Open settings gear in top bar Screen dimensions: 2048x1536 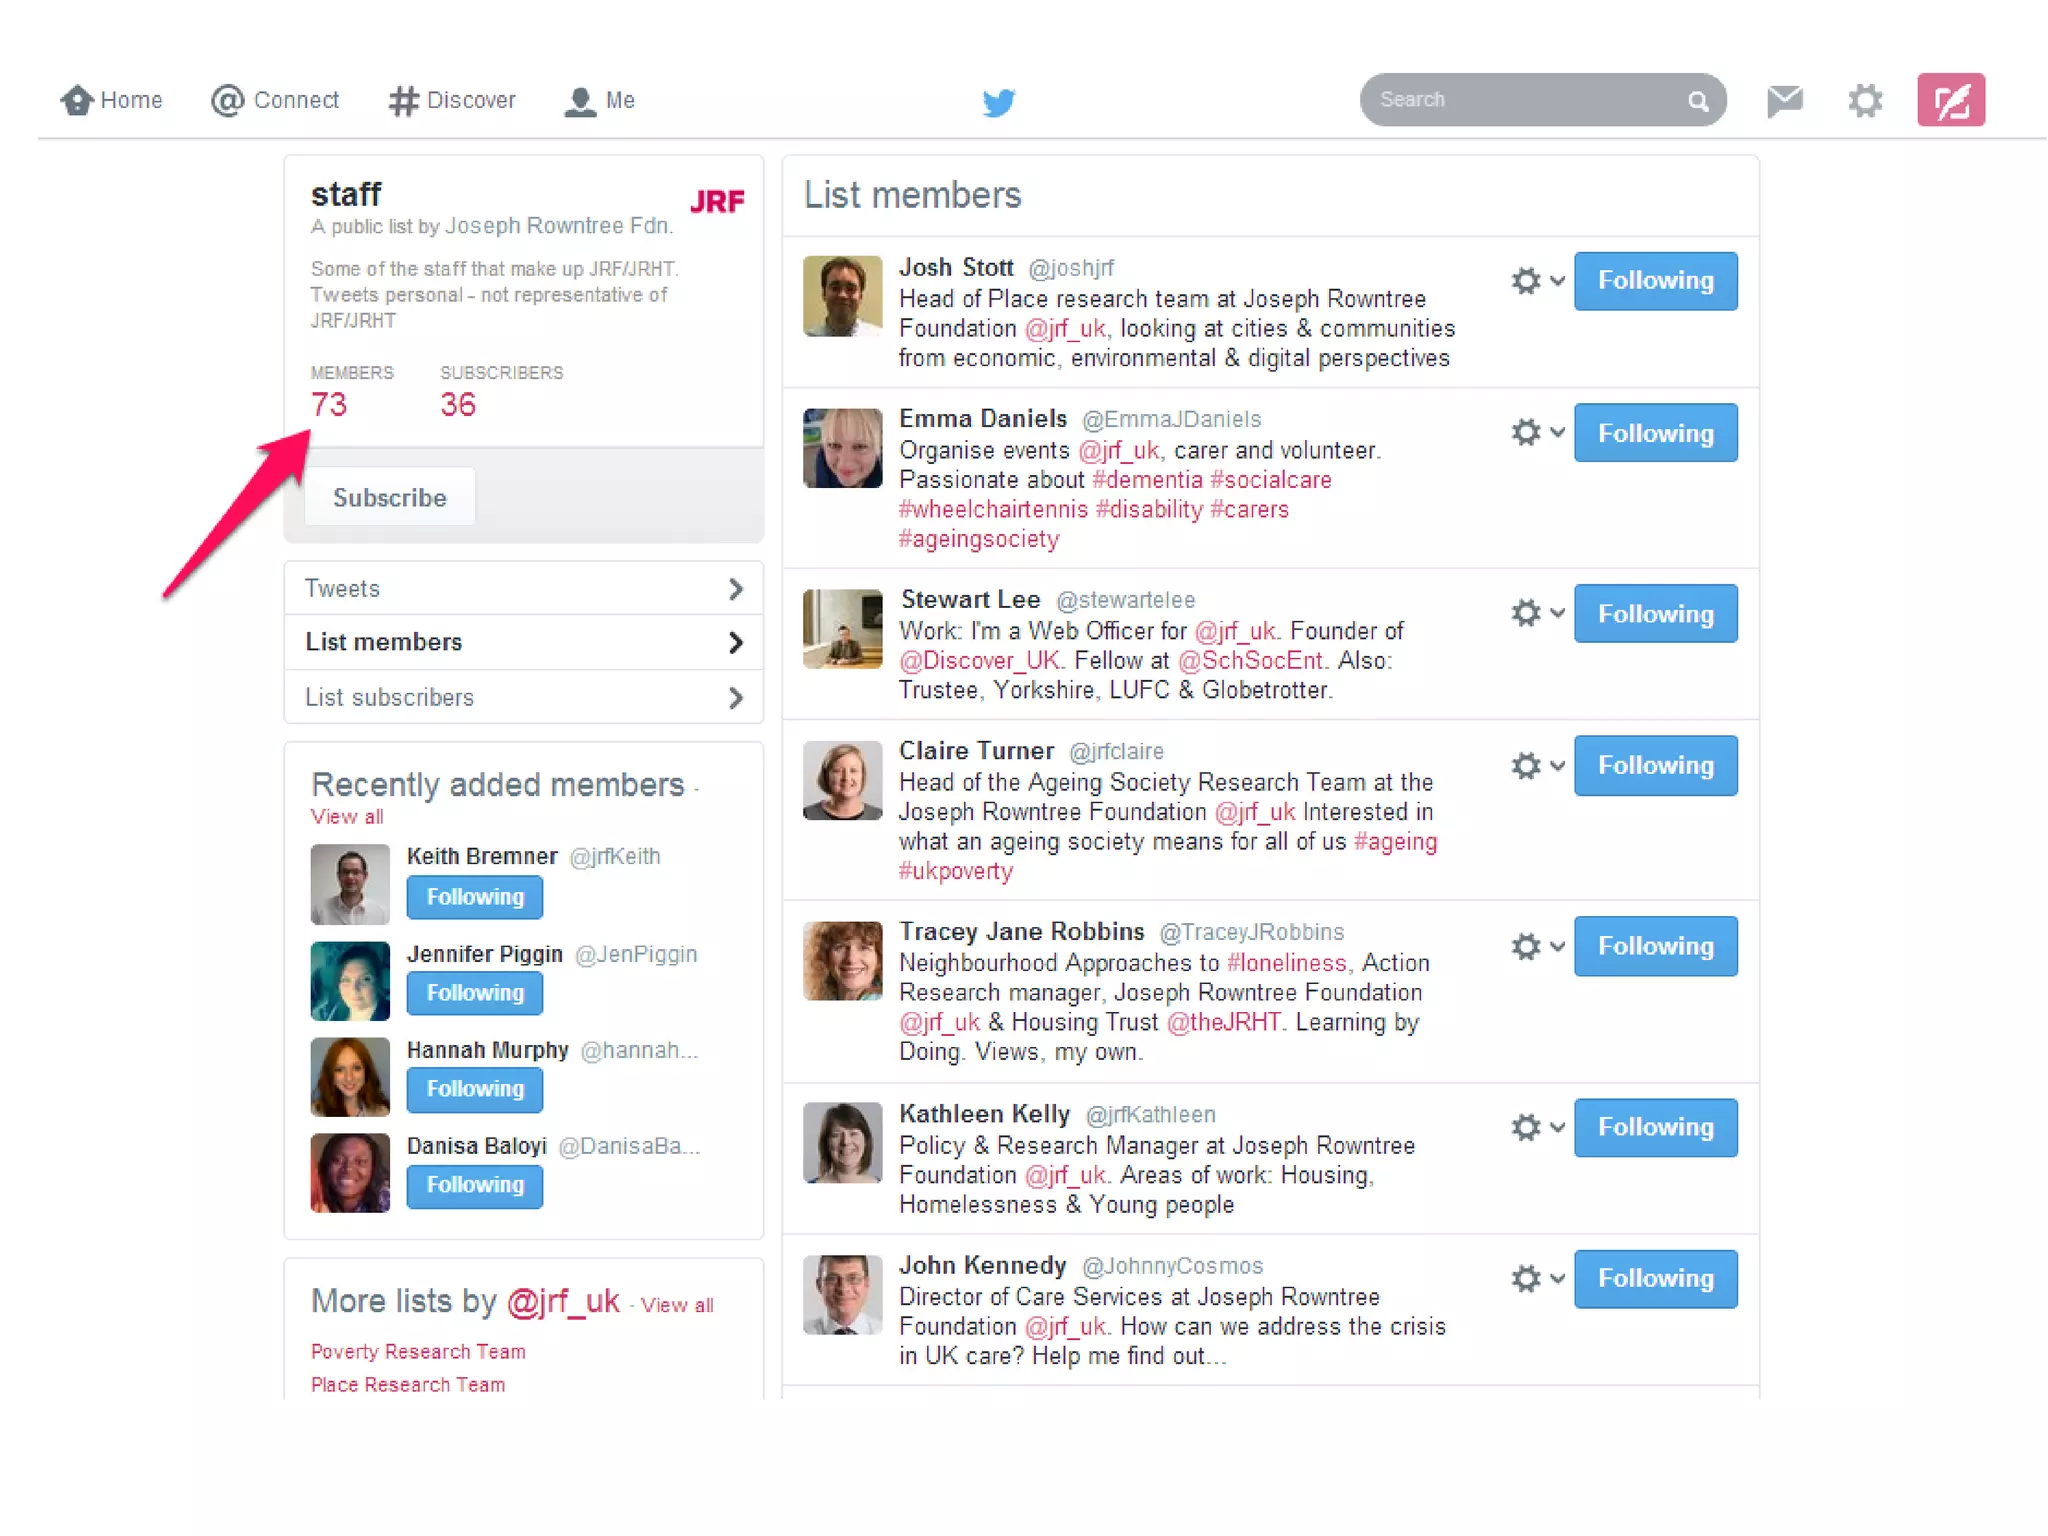click(x=1865, y=100)
